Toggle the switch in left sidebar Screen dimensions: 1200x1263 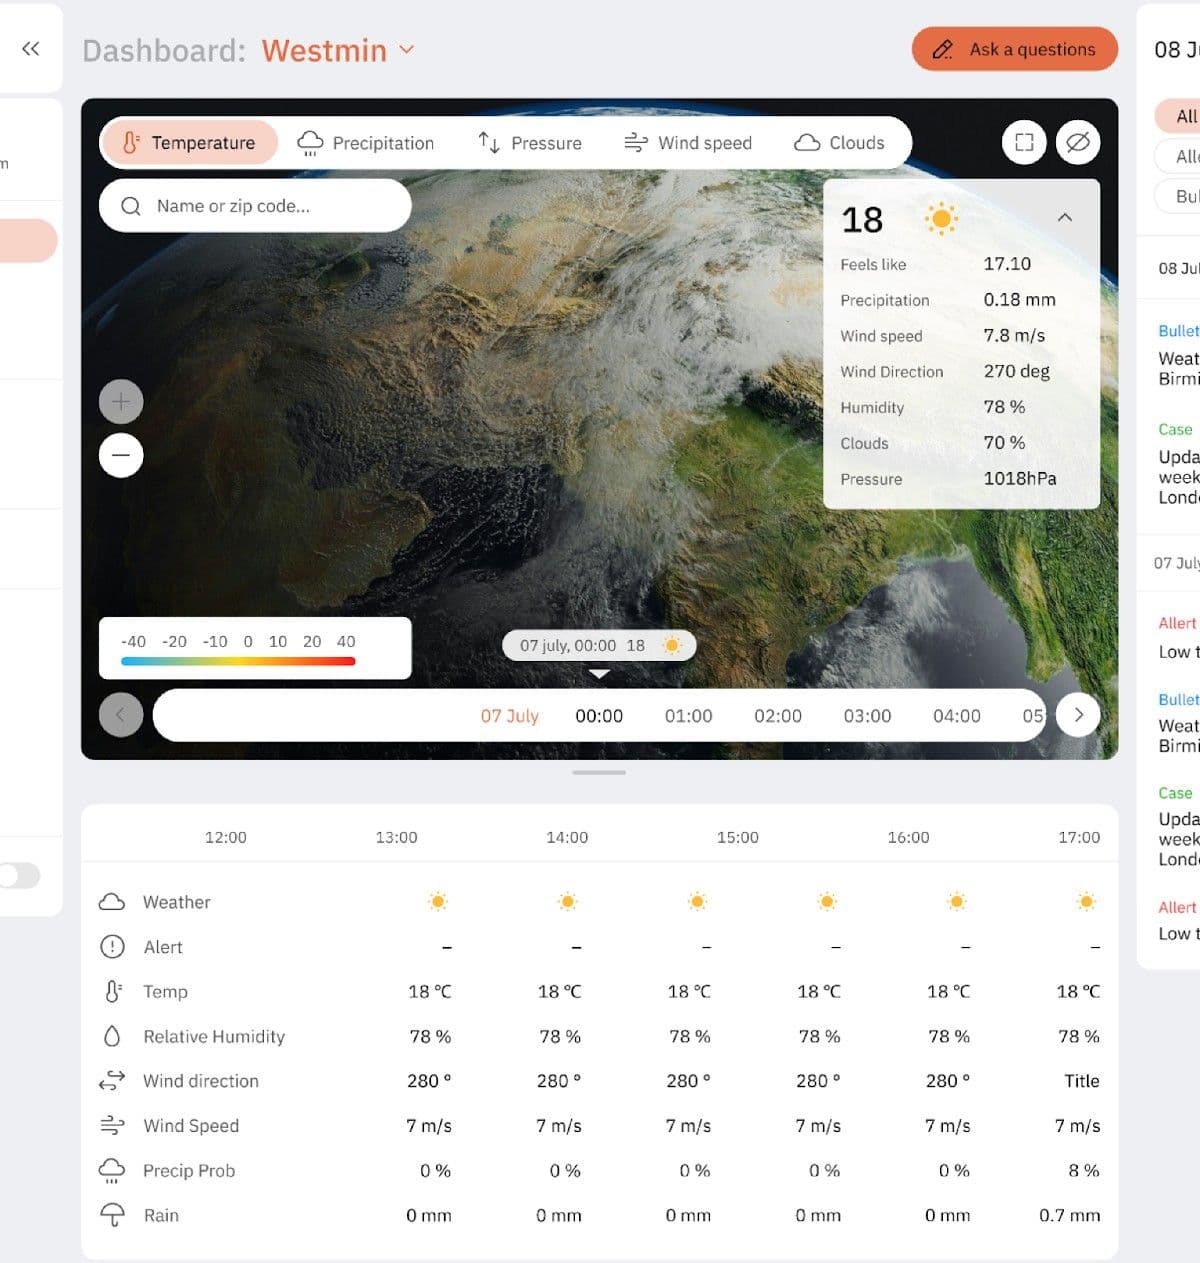point(18,876)
